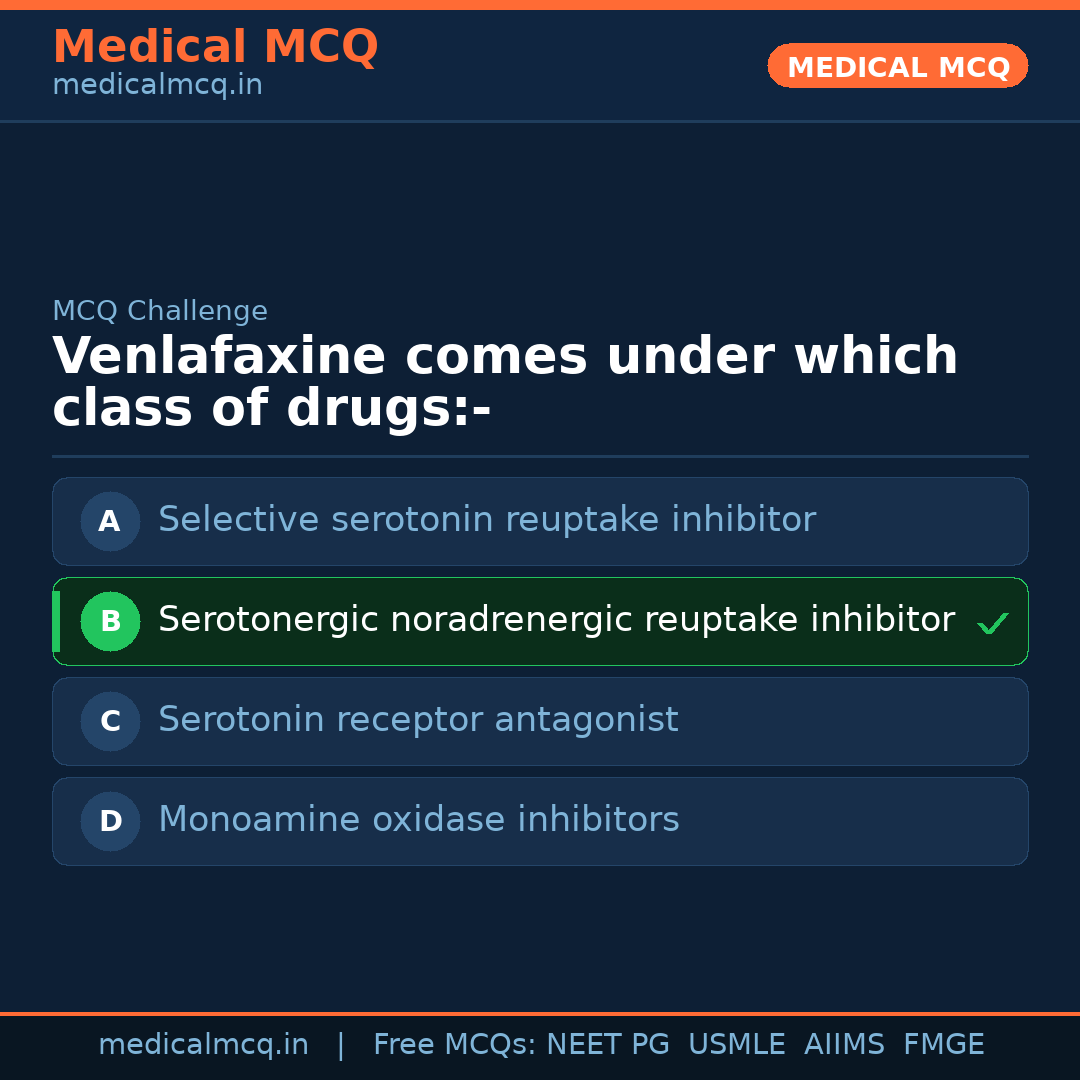The height and width of the screenshot is (1080, 1080).
Task: Click the letter C circle badge
Action: 110,721
